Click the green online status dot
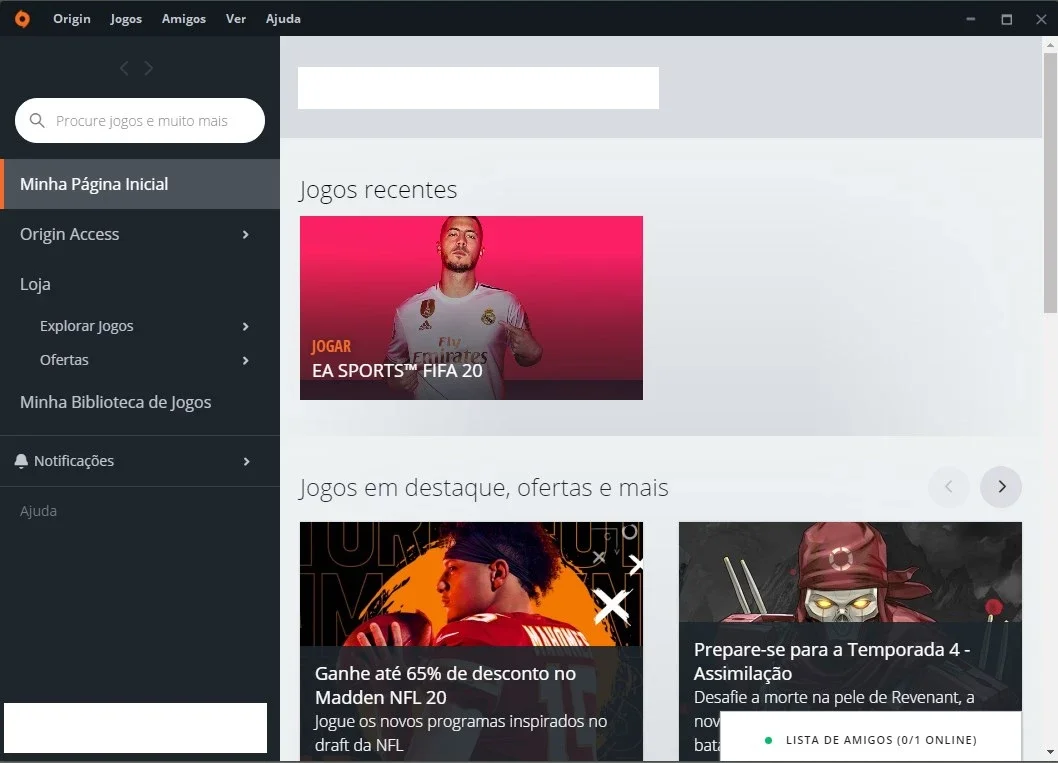The width and height of the screenshot is (1058, 763). (768, 740)
